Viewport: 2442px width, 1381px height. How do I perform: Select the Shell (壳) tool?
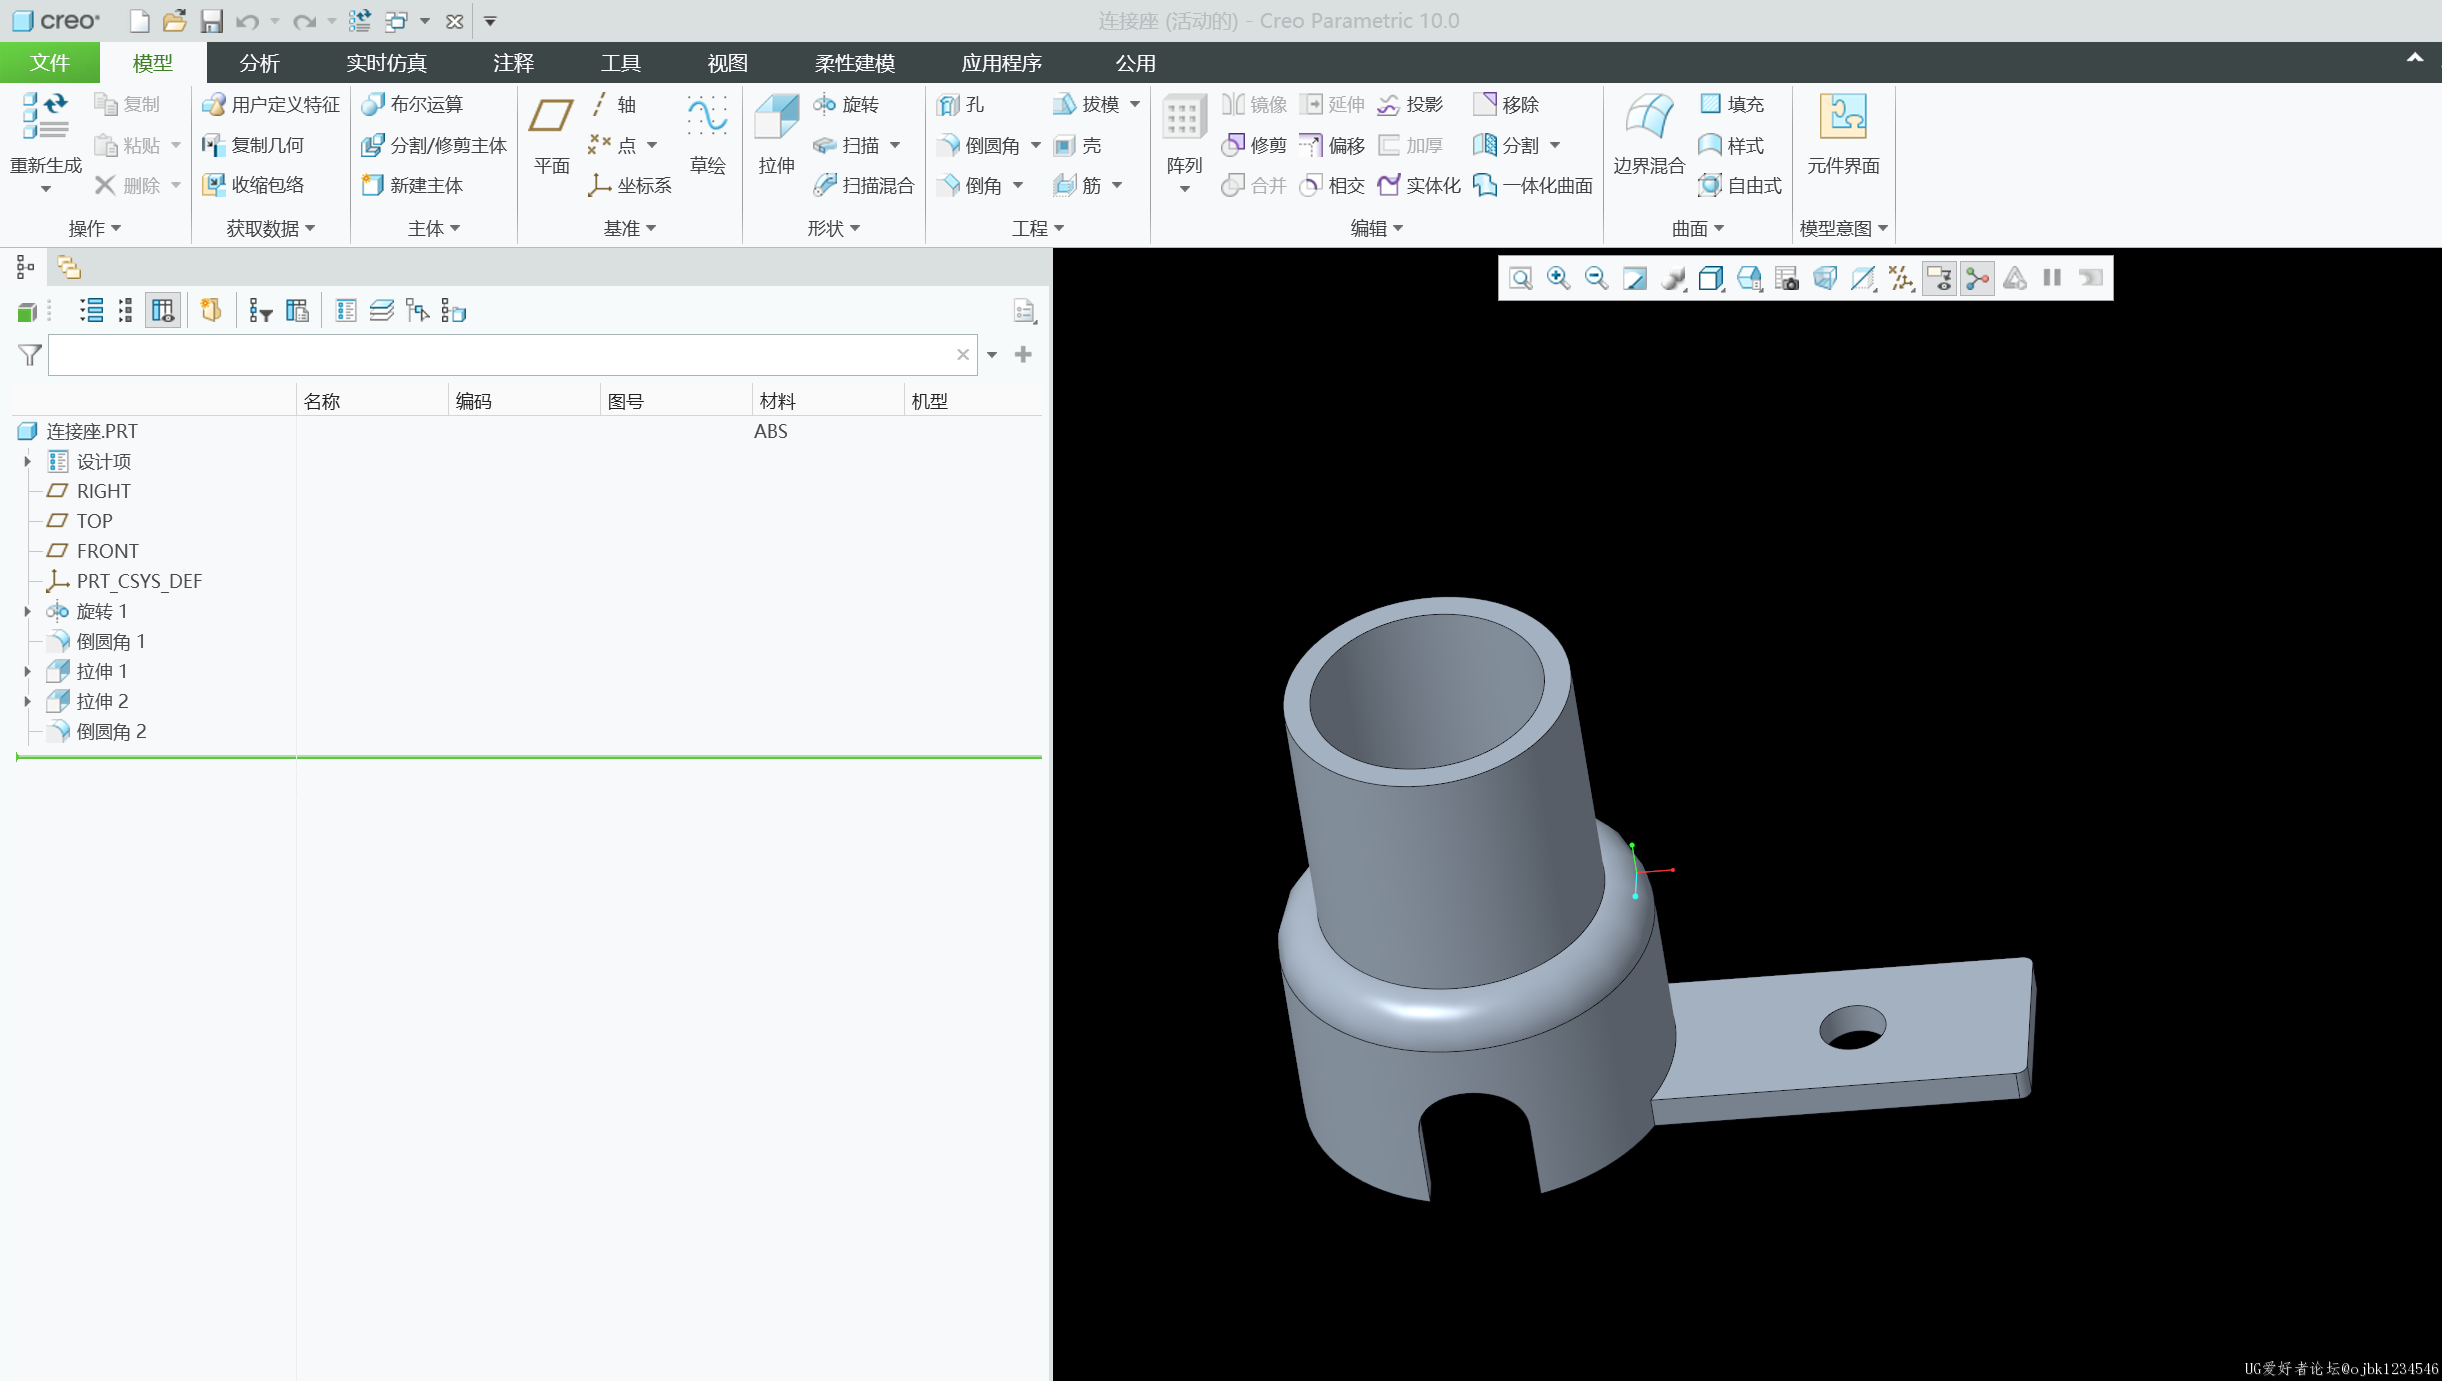pyautogui.click(x=1078, y=145)
